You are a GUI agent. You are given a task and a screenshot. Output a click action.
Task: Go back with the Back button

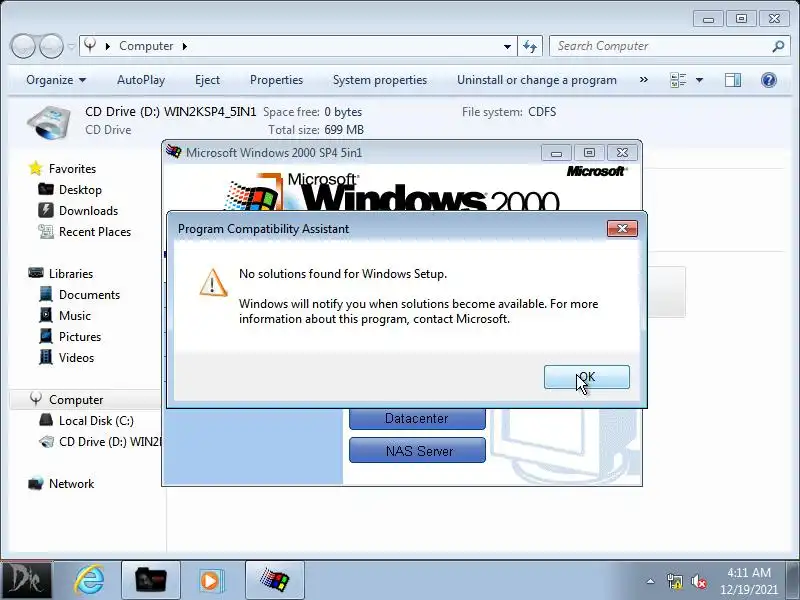pos(23,46)
